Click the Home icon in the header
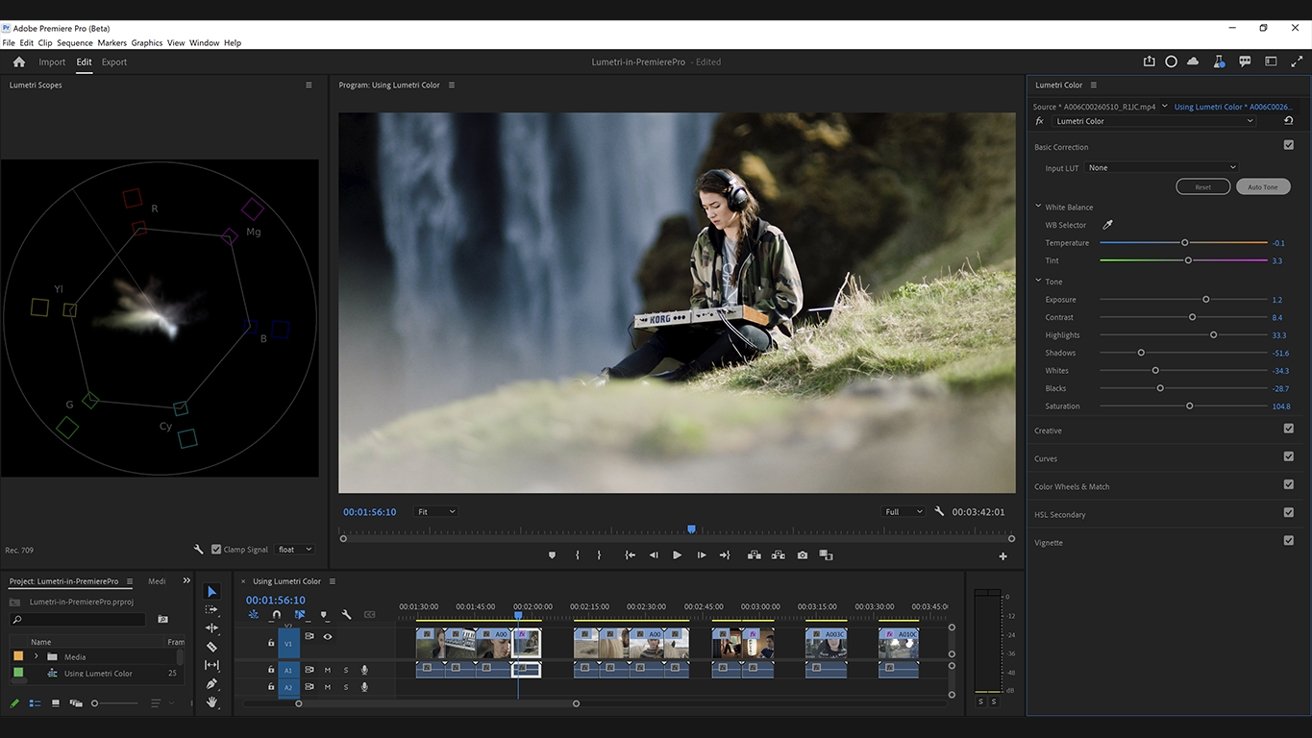The image size is (1312, 738). coord(18,62)
